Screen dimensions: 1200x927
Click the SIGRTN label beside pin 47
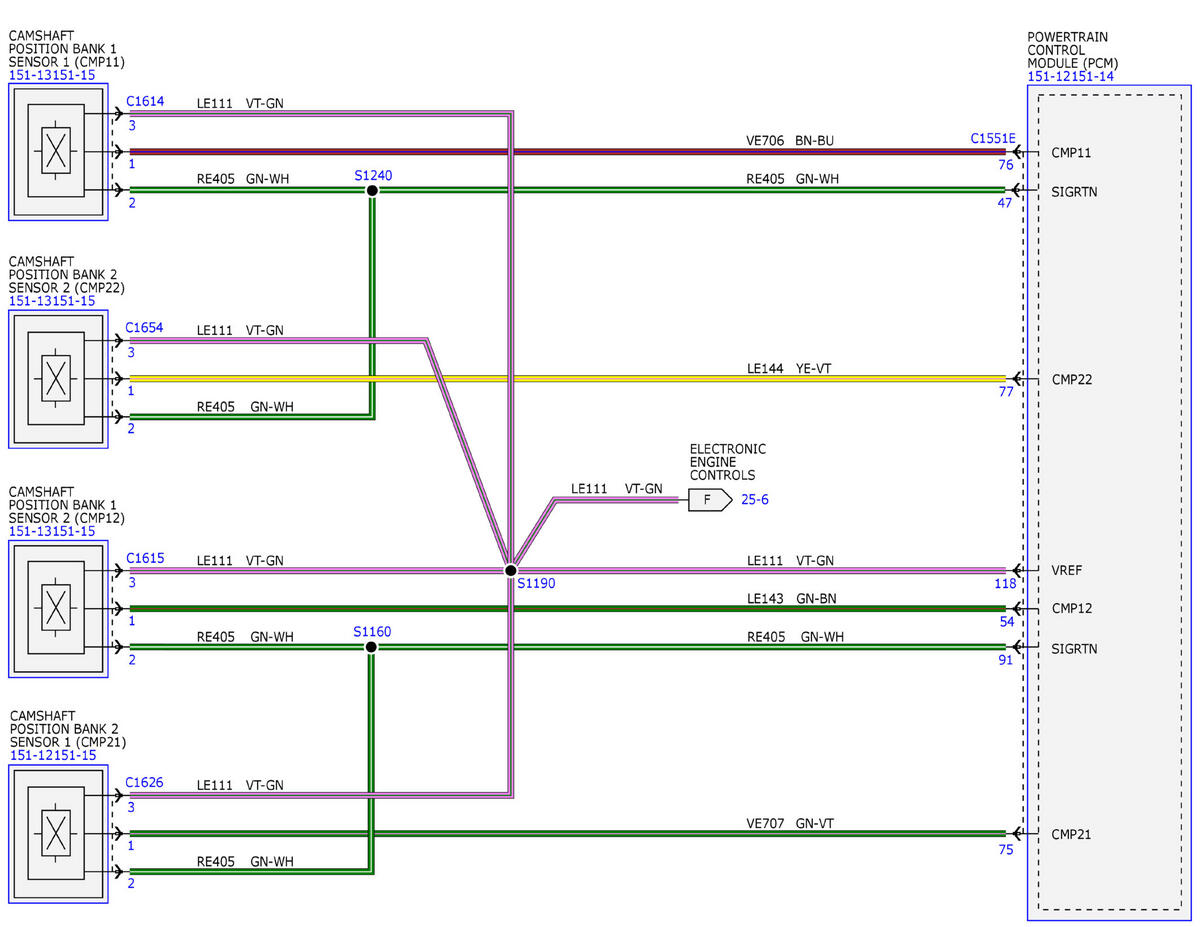coord(1075,191)
